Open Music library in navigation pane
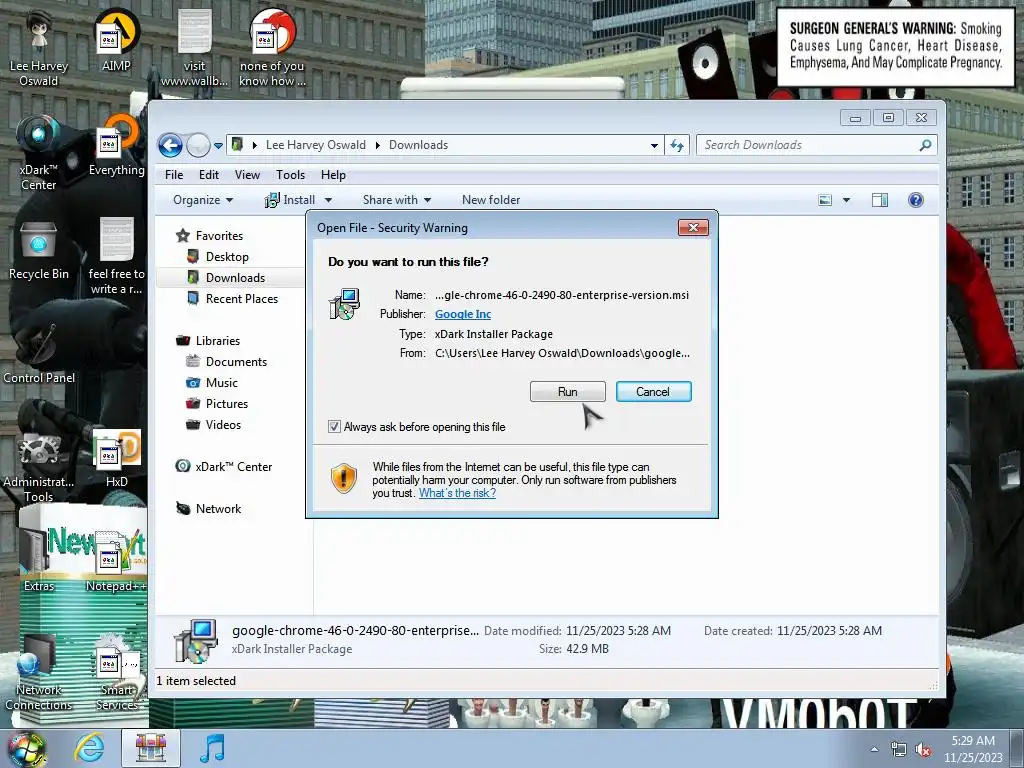 pyautogui.click(x=221, y=383)
